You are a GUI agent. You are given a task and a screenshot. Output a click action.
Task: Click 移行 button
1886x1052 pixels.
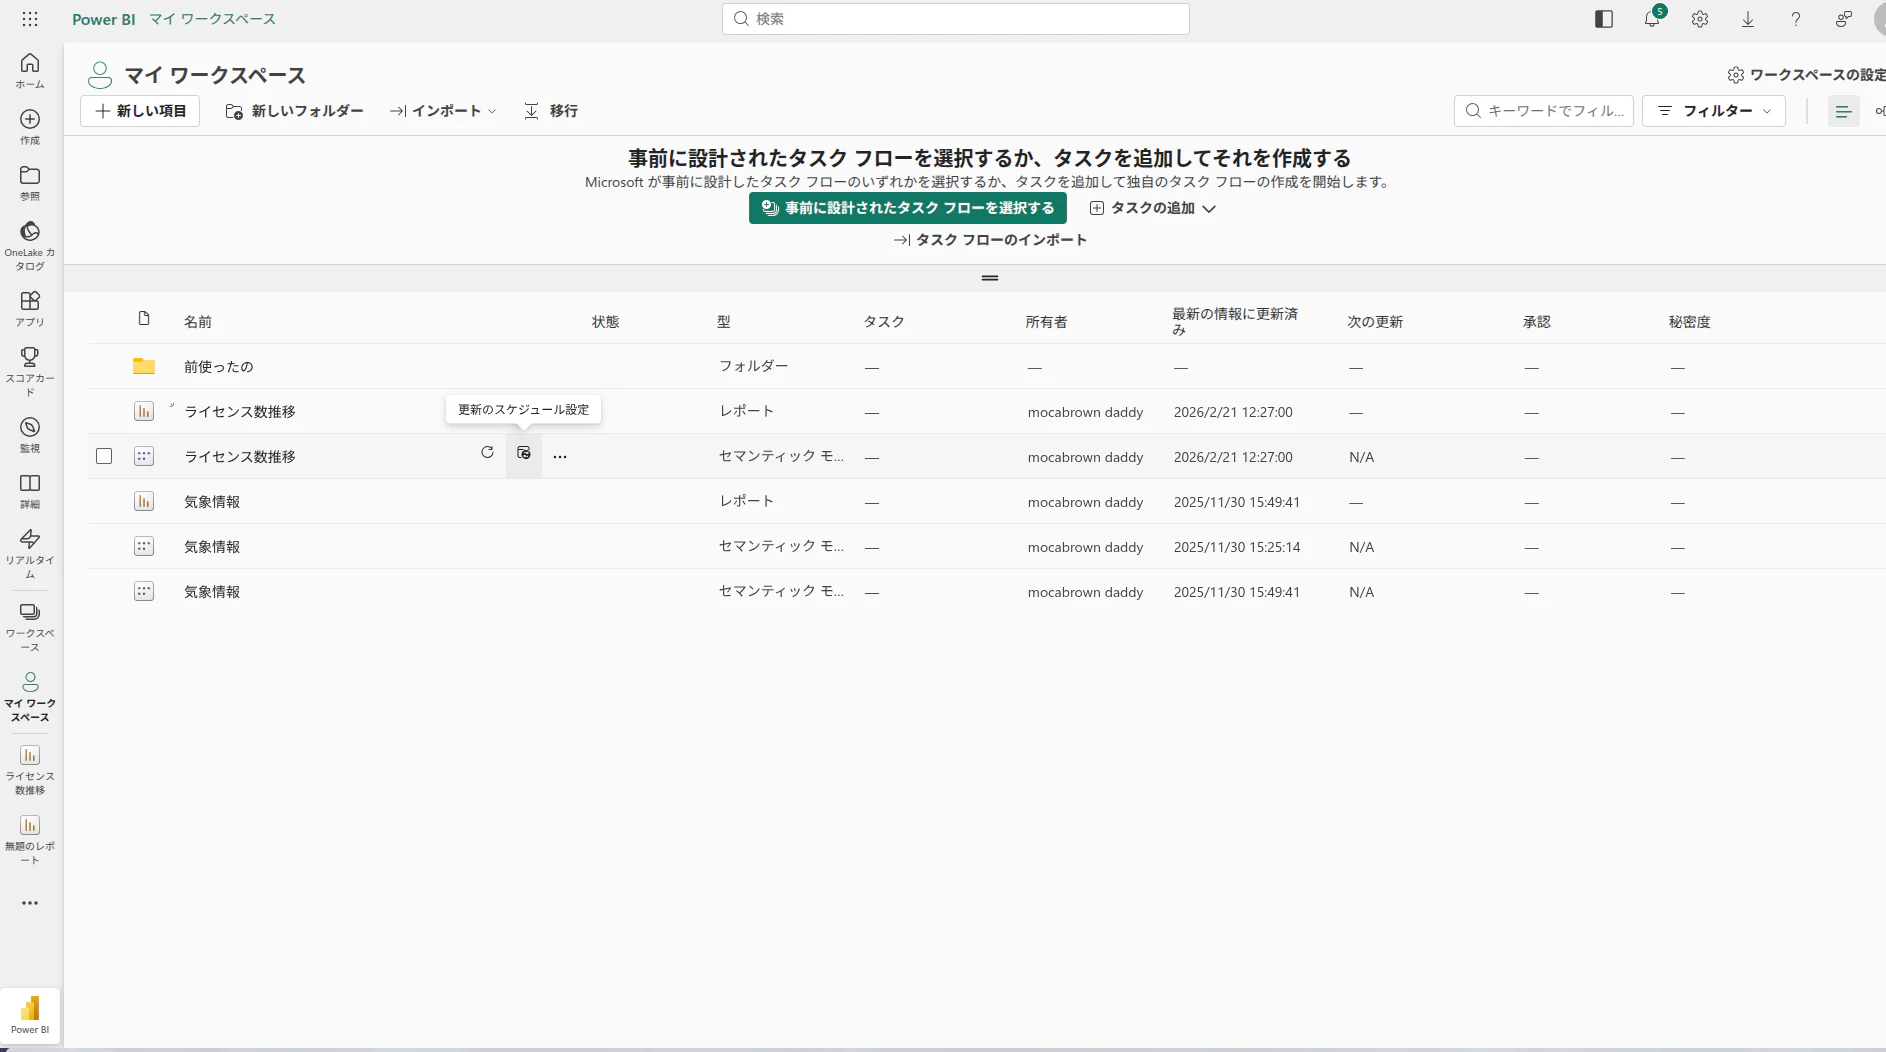(551, 111)
